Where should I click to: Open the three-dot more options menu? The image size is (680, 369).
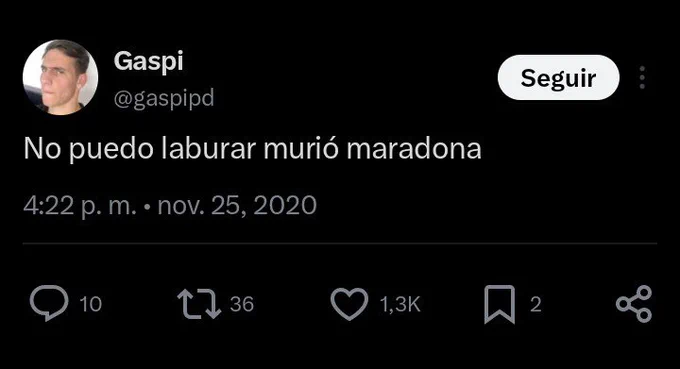(x=642, y=78)
